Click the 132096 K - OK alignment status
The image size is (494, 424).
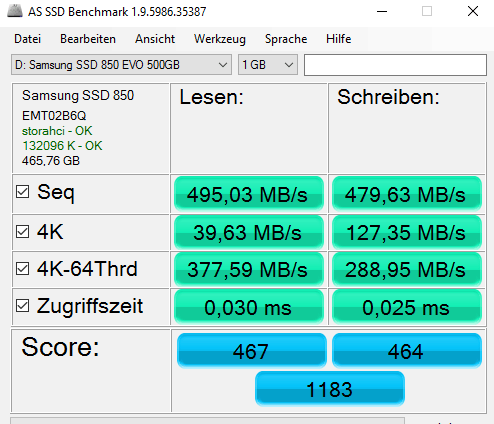click(62, 146)
